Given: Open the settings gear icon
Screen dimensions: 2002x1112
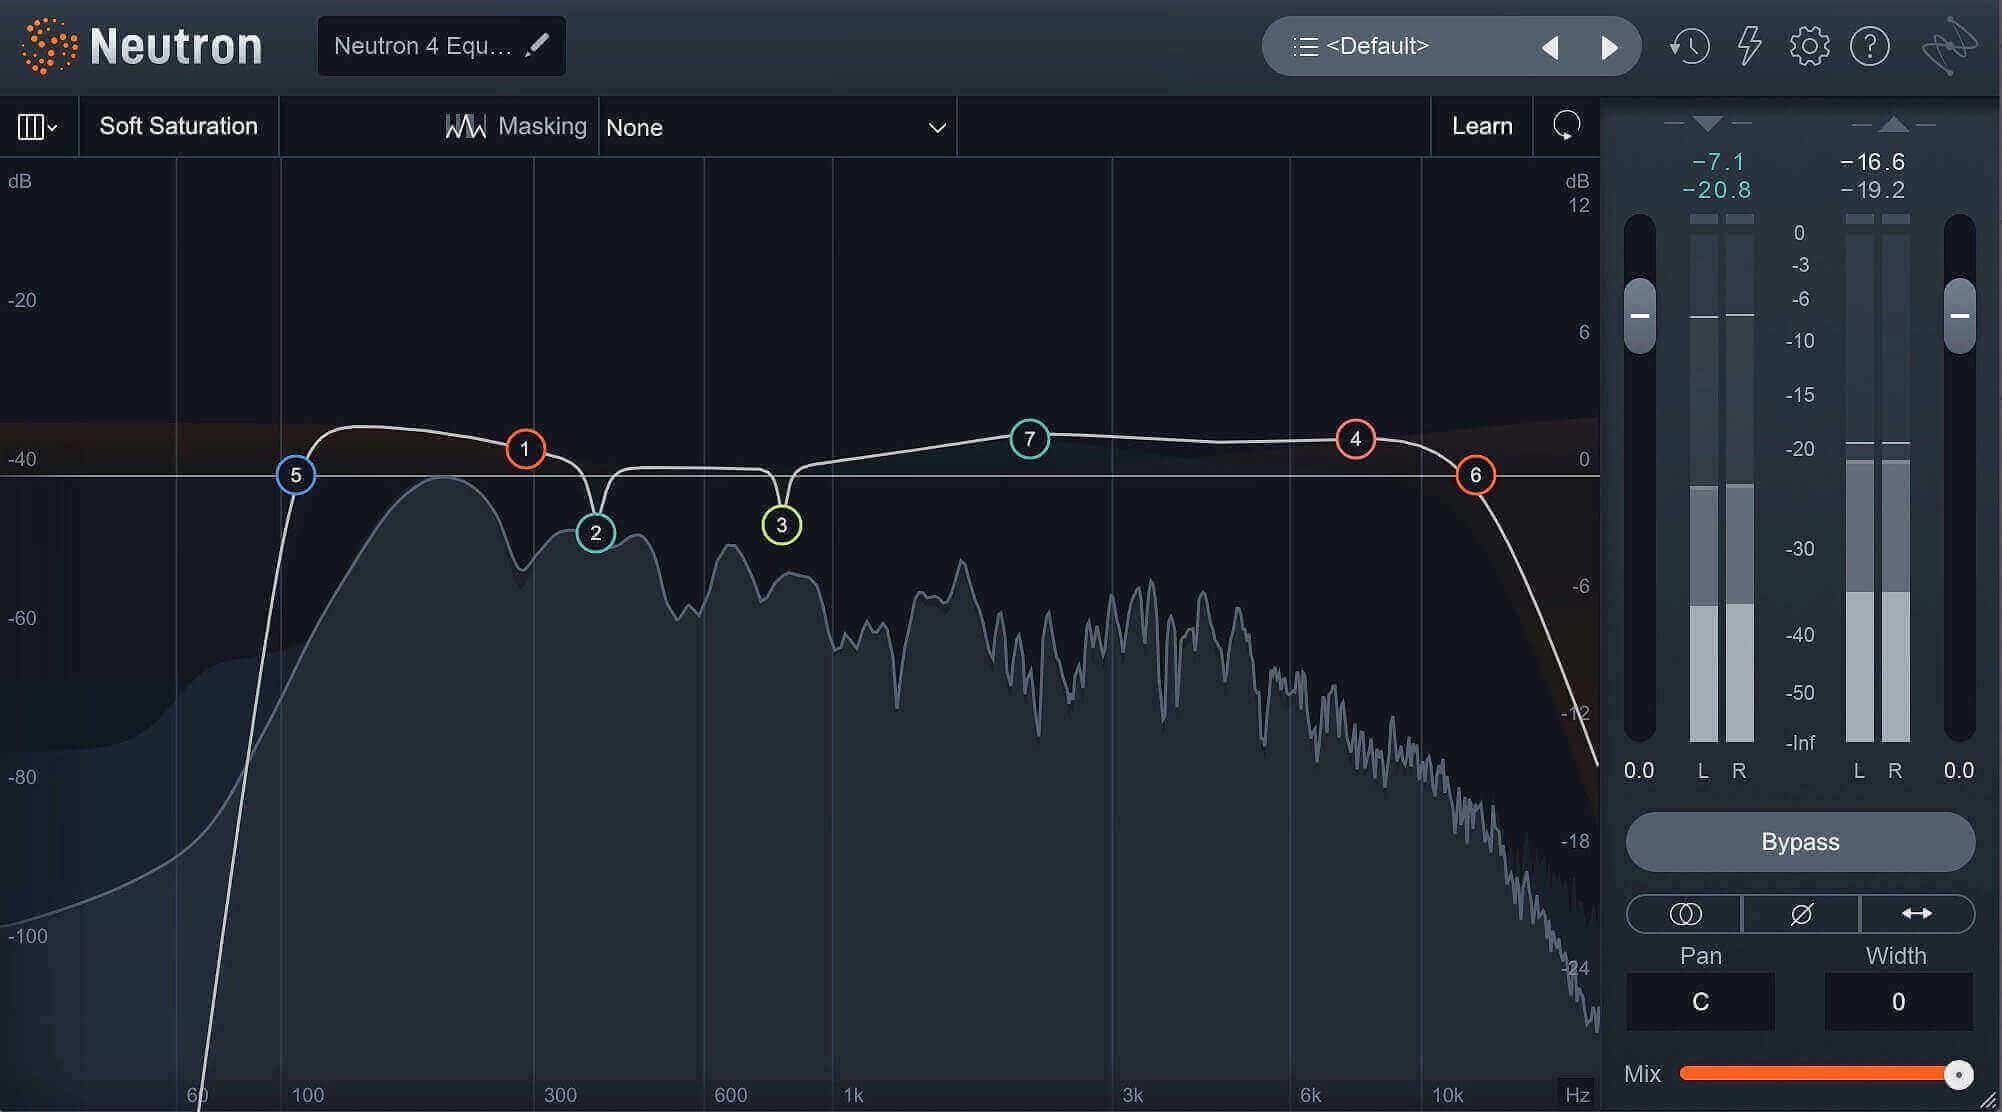Looking at the screenshot, I should 1809,46.
